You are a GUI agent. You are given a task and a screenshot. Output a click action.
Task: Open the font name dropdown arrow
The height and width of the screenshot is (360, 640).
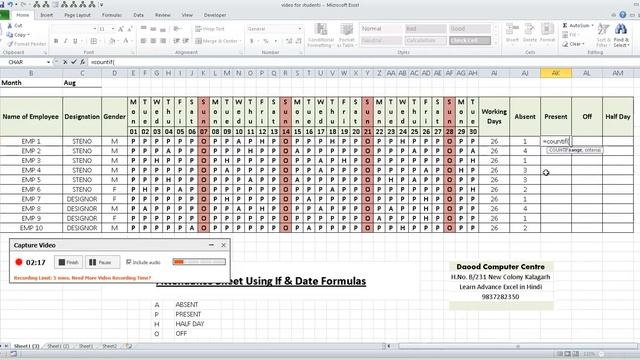(95, 29)
